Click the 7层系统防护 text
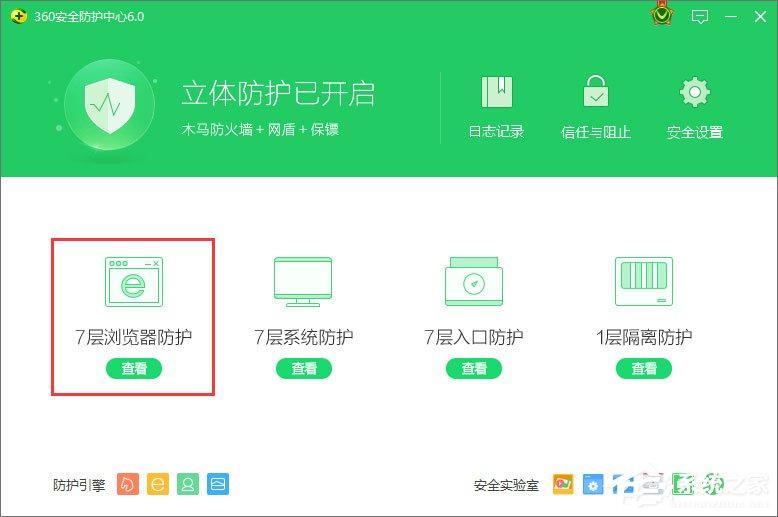 tap(304, 337)
